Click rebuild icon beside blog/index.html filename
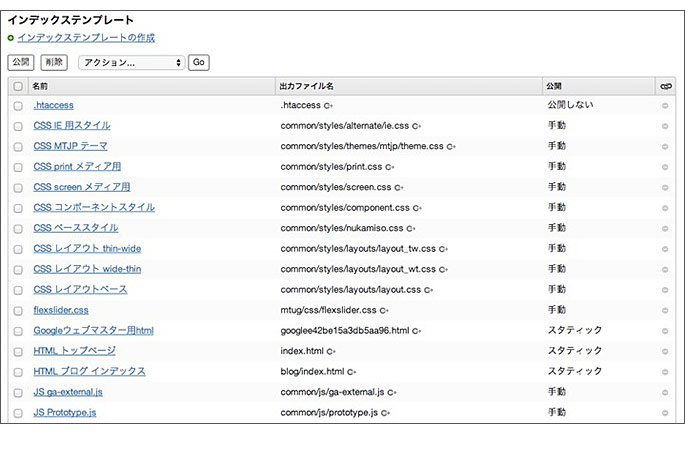This screenshot has height=460, width=685. click(352, 372)
